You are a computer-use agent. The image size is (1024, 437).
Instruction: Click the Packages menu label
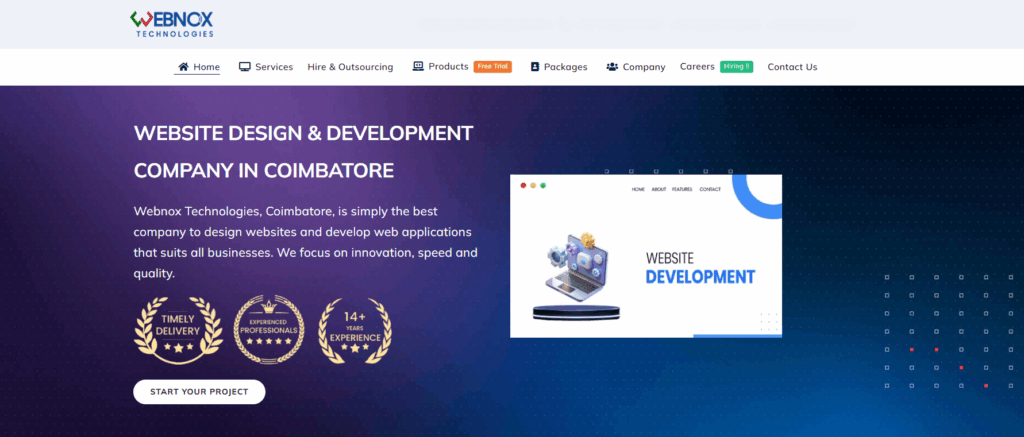point(566,67)
